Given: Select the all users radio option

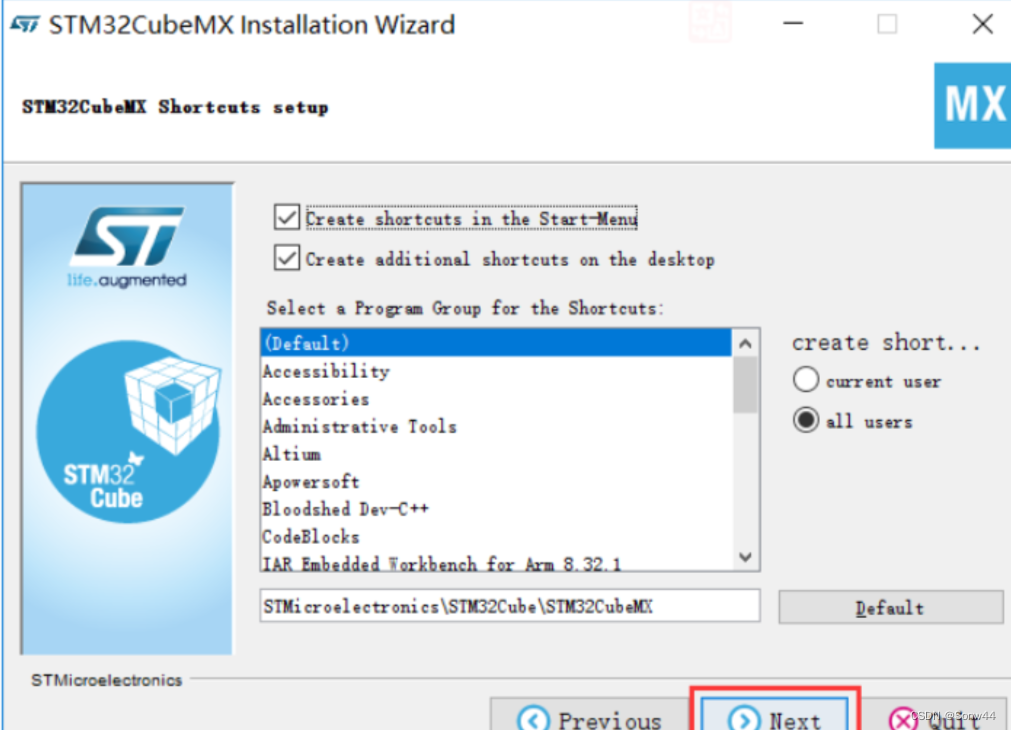Looking at the screenshot, I should point(806,420).
